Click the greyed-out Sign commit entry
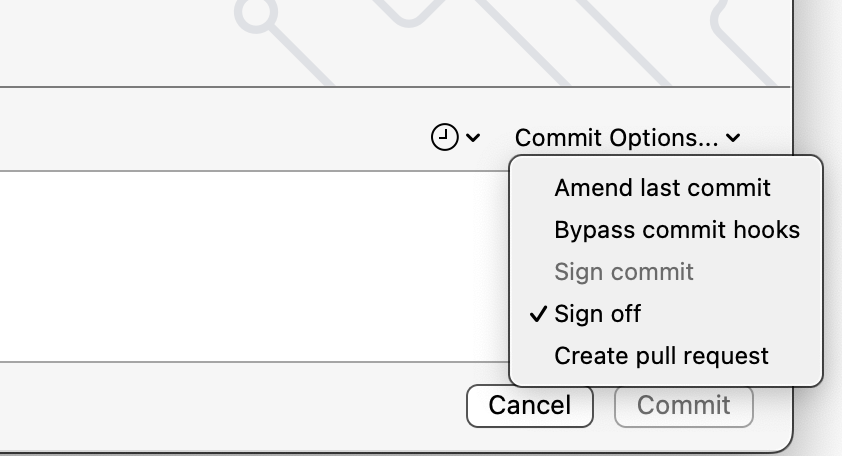This screenshot has width=842, height=456. tap(624, 272)
